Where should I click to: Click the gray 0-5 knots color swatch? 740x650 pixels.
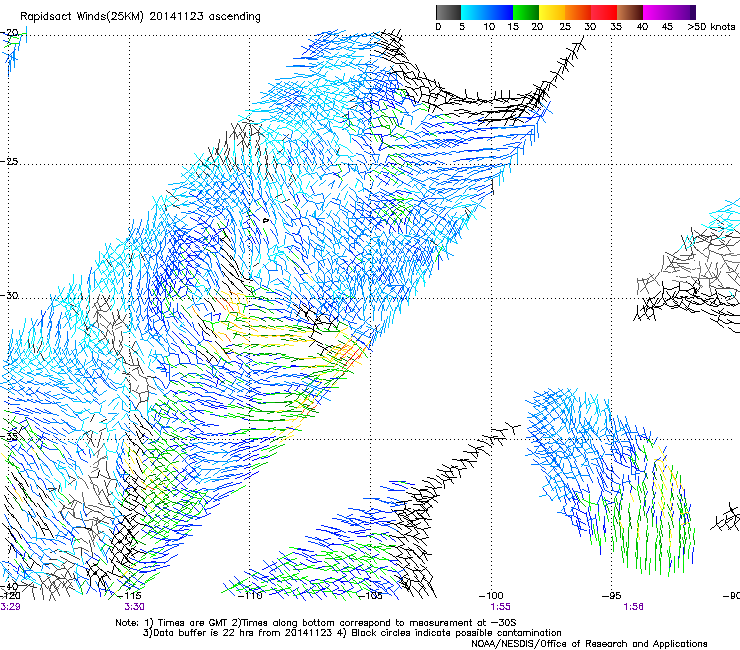point(448,12)
